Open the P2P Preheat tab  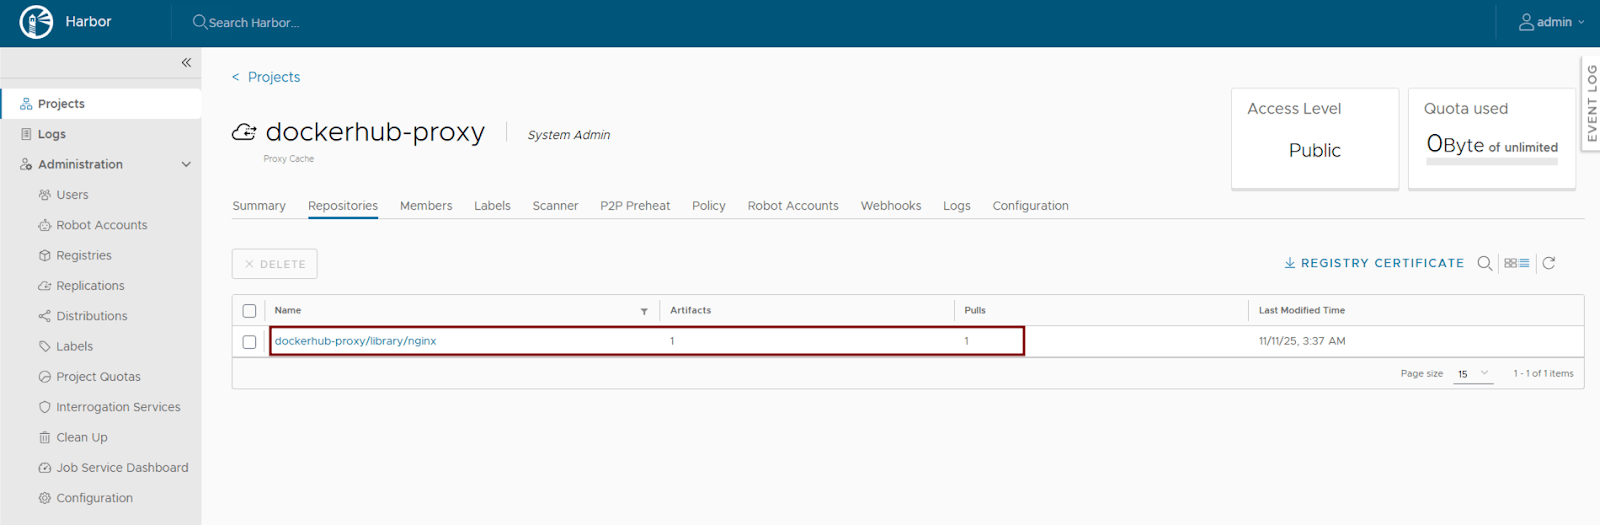(x=635, y=206)
